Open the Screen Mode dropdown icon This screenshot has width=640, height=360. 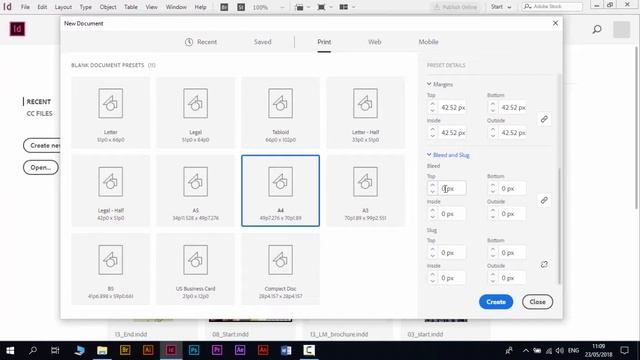[324, 7]
